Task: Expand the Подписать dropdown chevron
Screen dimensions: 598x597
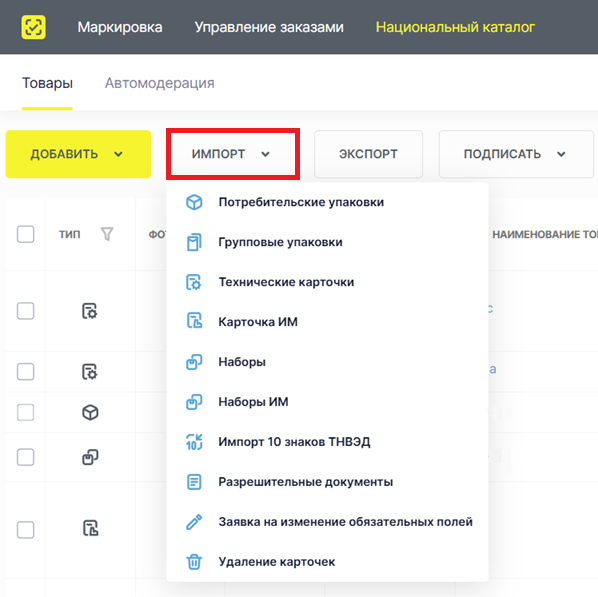Action: coord(561,154)
